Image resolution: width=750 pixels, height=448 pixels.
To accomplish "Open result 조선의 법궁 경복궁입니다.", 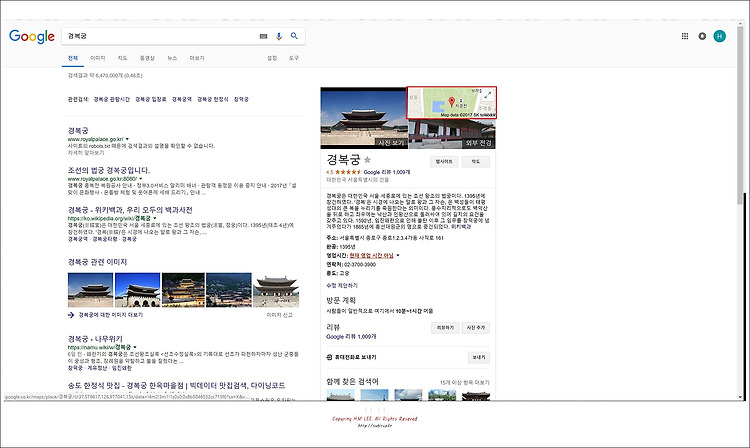I will pyautogui.click(x=109, y=170).
